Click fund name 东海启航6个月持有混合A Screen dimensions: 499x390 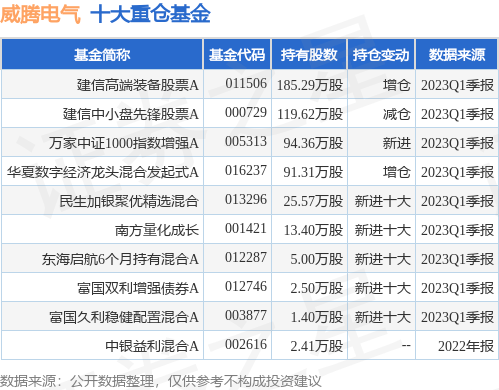(120, 259)
